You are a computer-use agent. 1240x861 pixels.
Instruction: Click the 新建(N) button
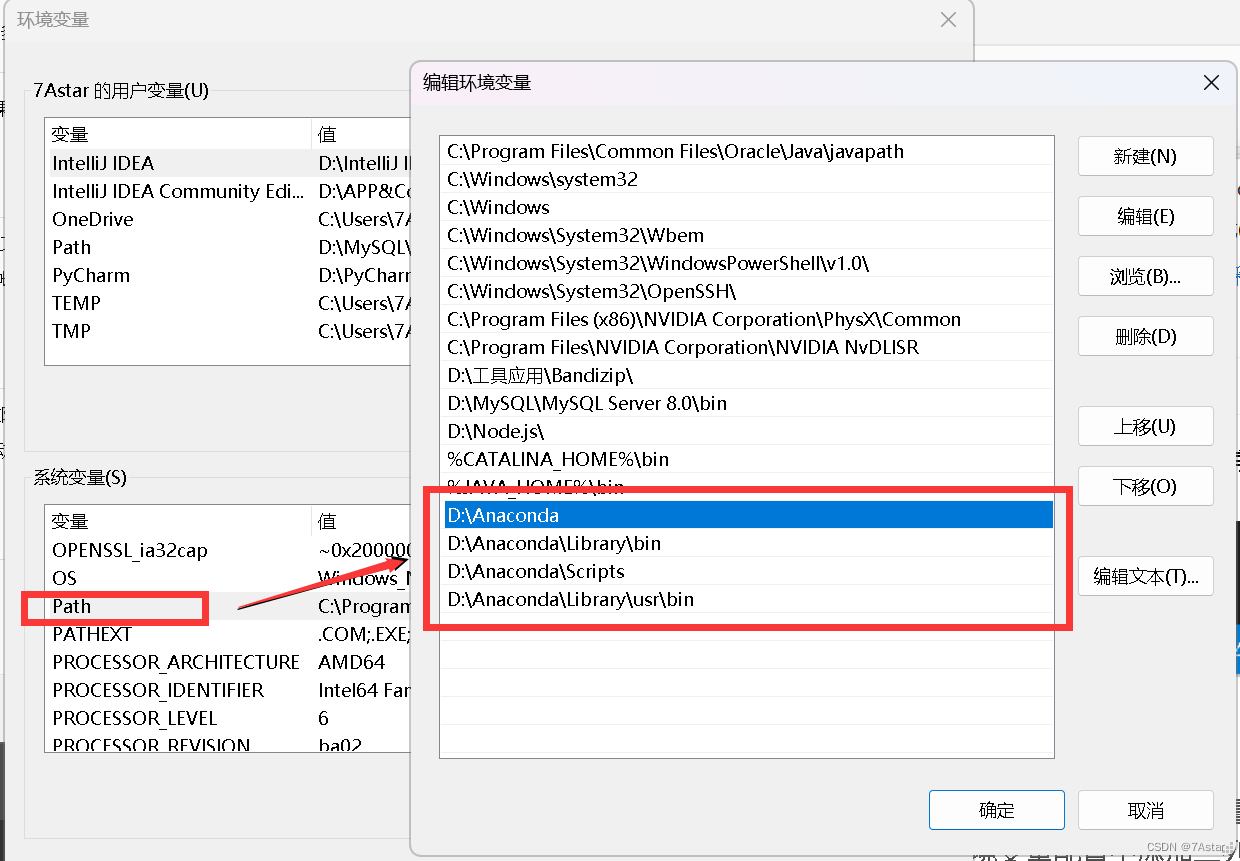point(1145,156)
